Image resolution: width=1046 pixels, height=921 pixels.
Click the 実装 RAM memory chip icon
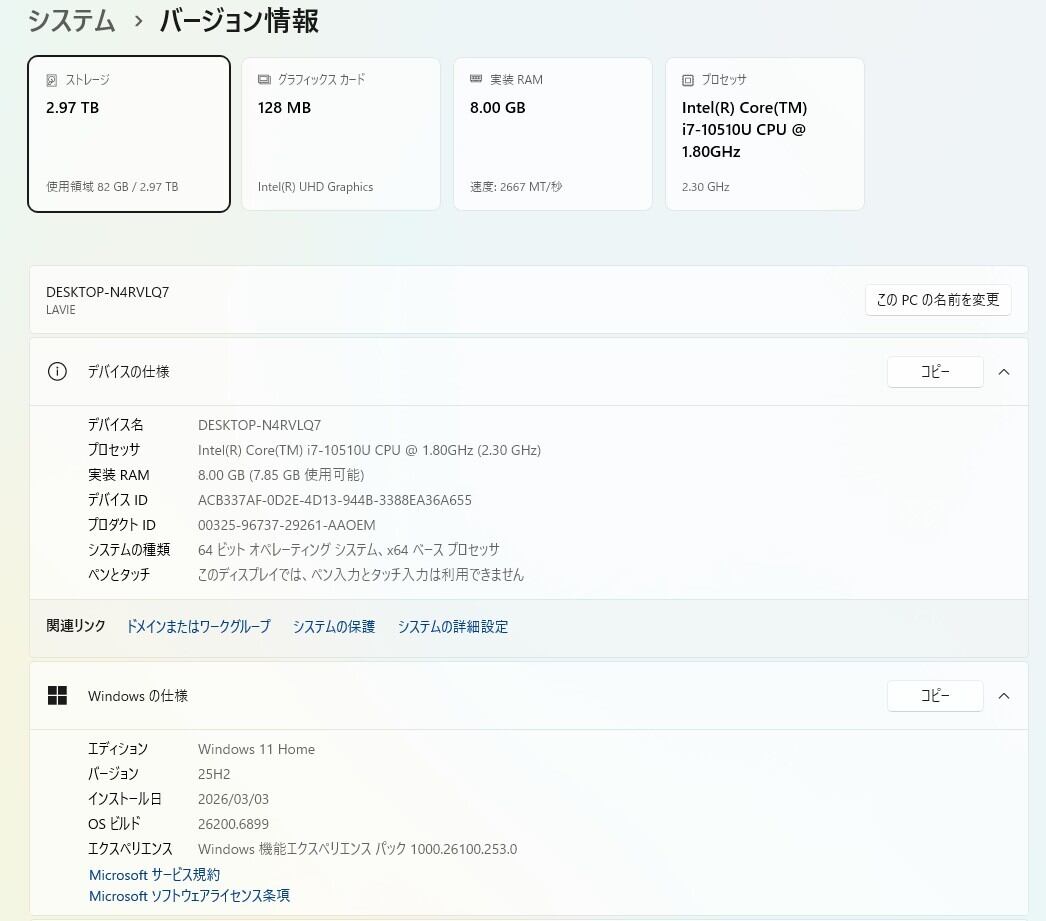(x=476, y=80)
